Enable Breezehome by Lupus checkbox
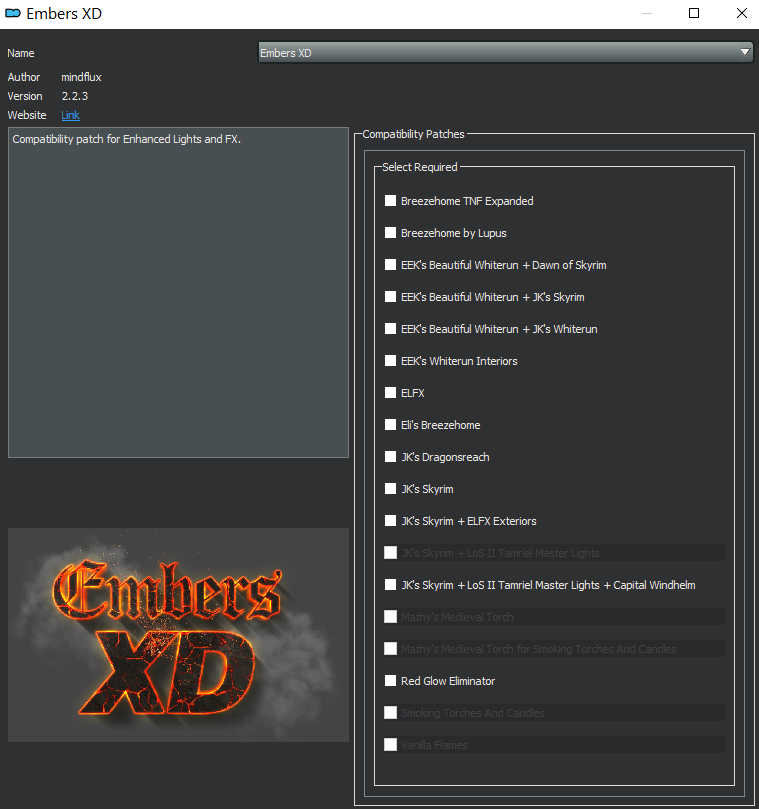This screenshot has width=759, height=809. click(x=391, y=233)
